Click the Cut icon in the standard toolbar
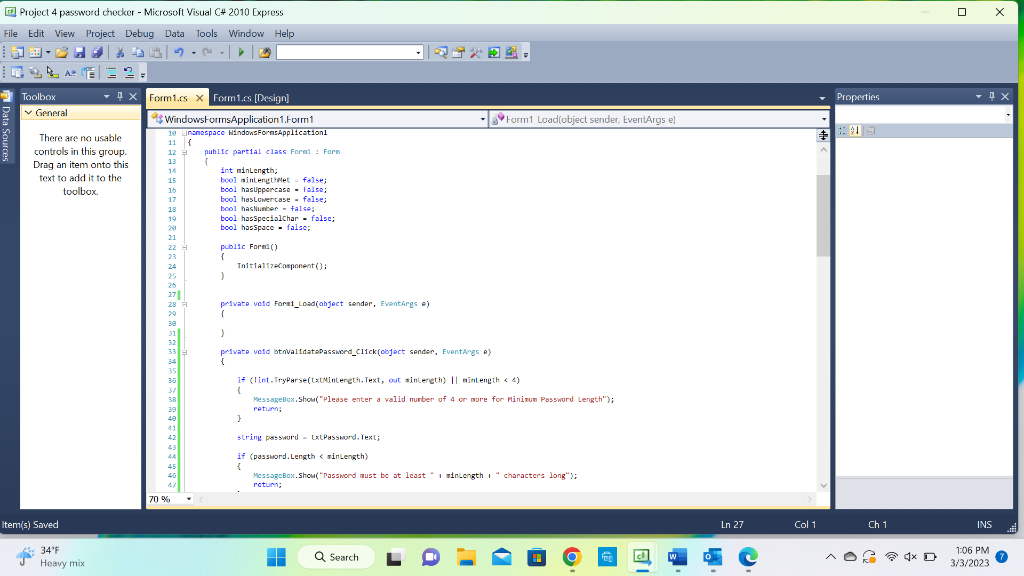The height and width of the screenshot is (576, 1024). point(119,52)
